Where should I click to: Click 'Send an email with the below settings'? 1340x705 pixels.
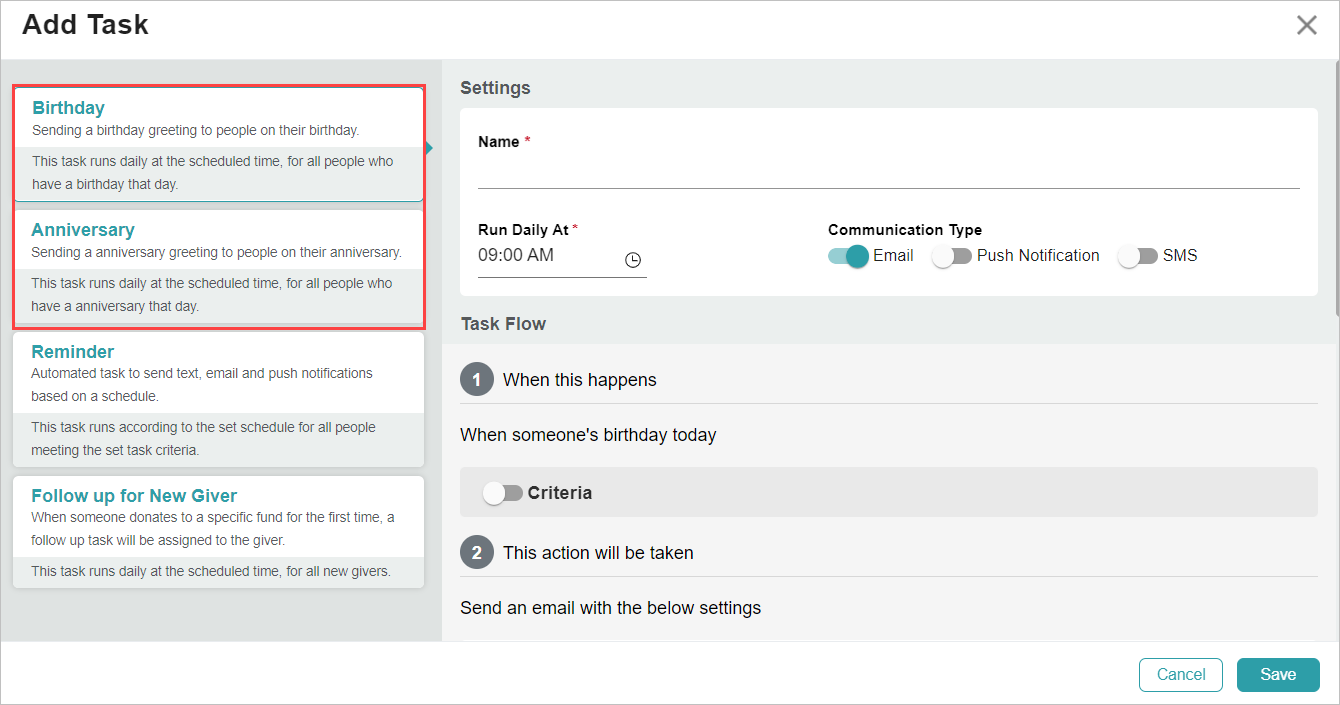click(610, 608)
